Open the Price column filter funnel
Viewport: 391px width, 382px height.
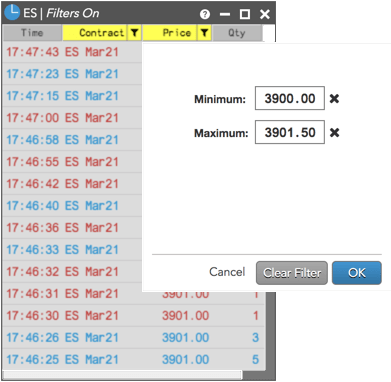pyautogui.click(x=204, y=33)
